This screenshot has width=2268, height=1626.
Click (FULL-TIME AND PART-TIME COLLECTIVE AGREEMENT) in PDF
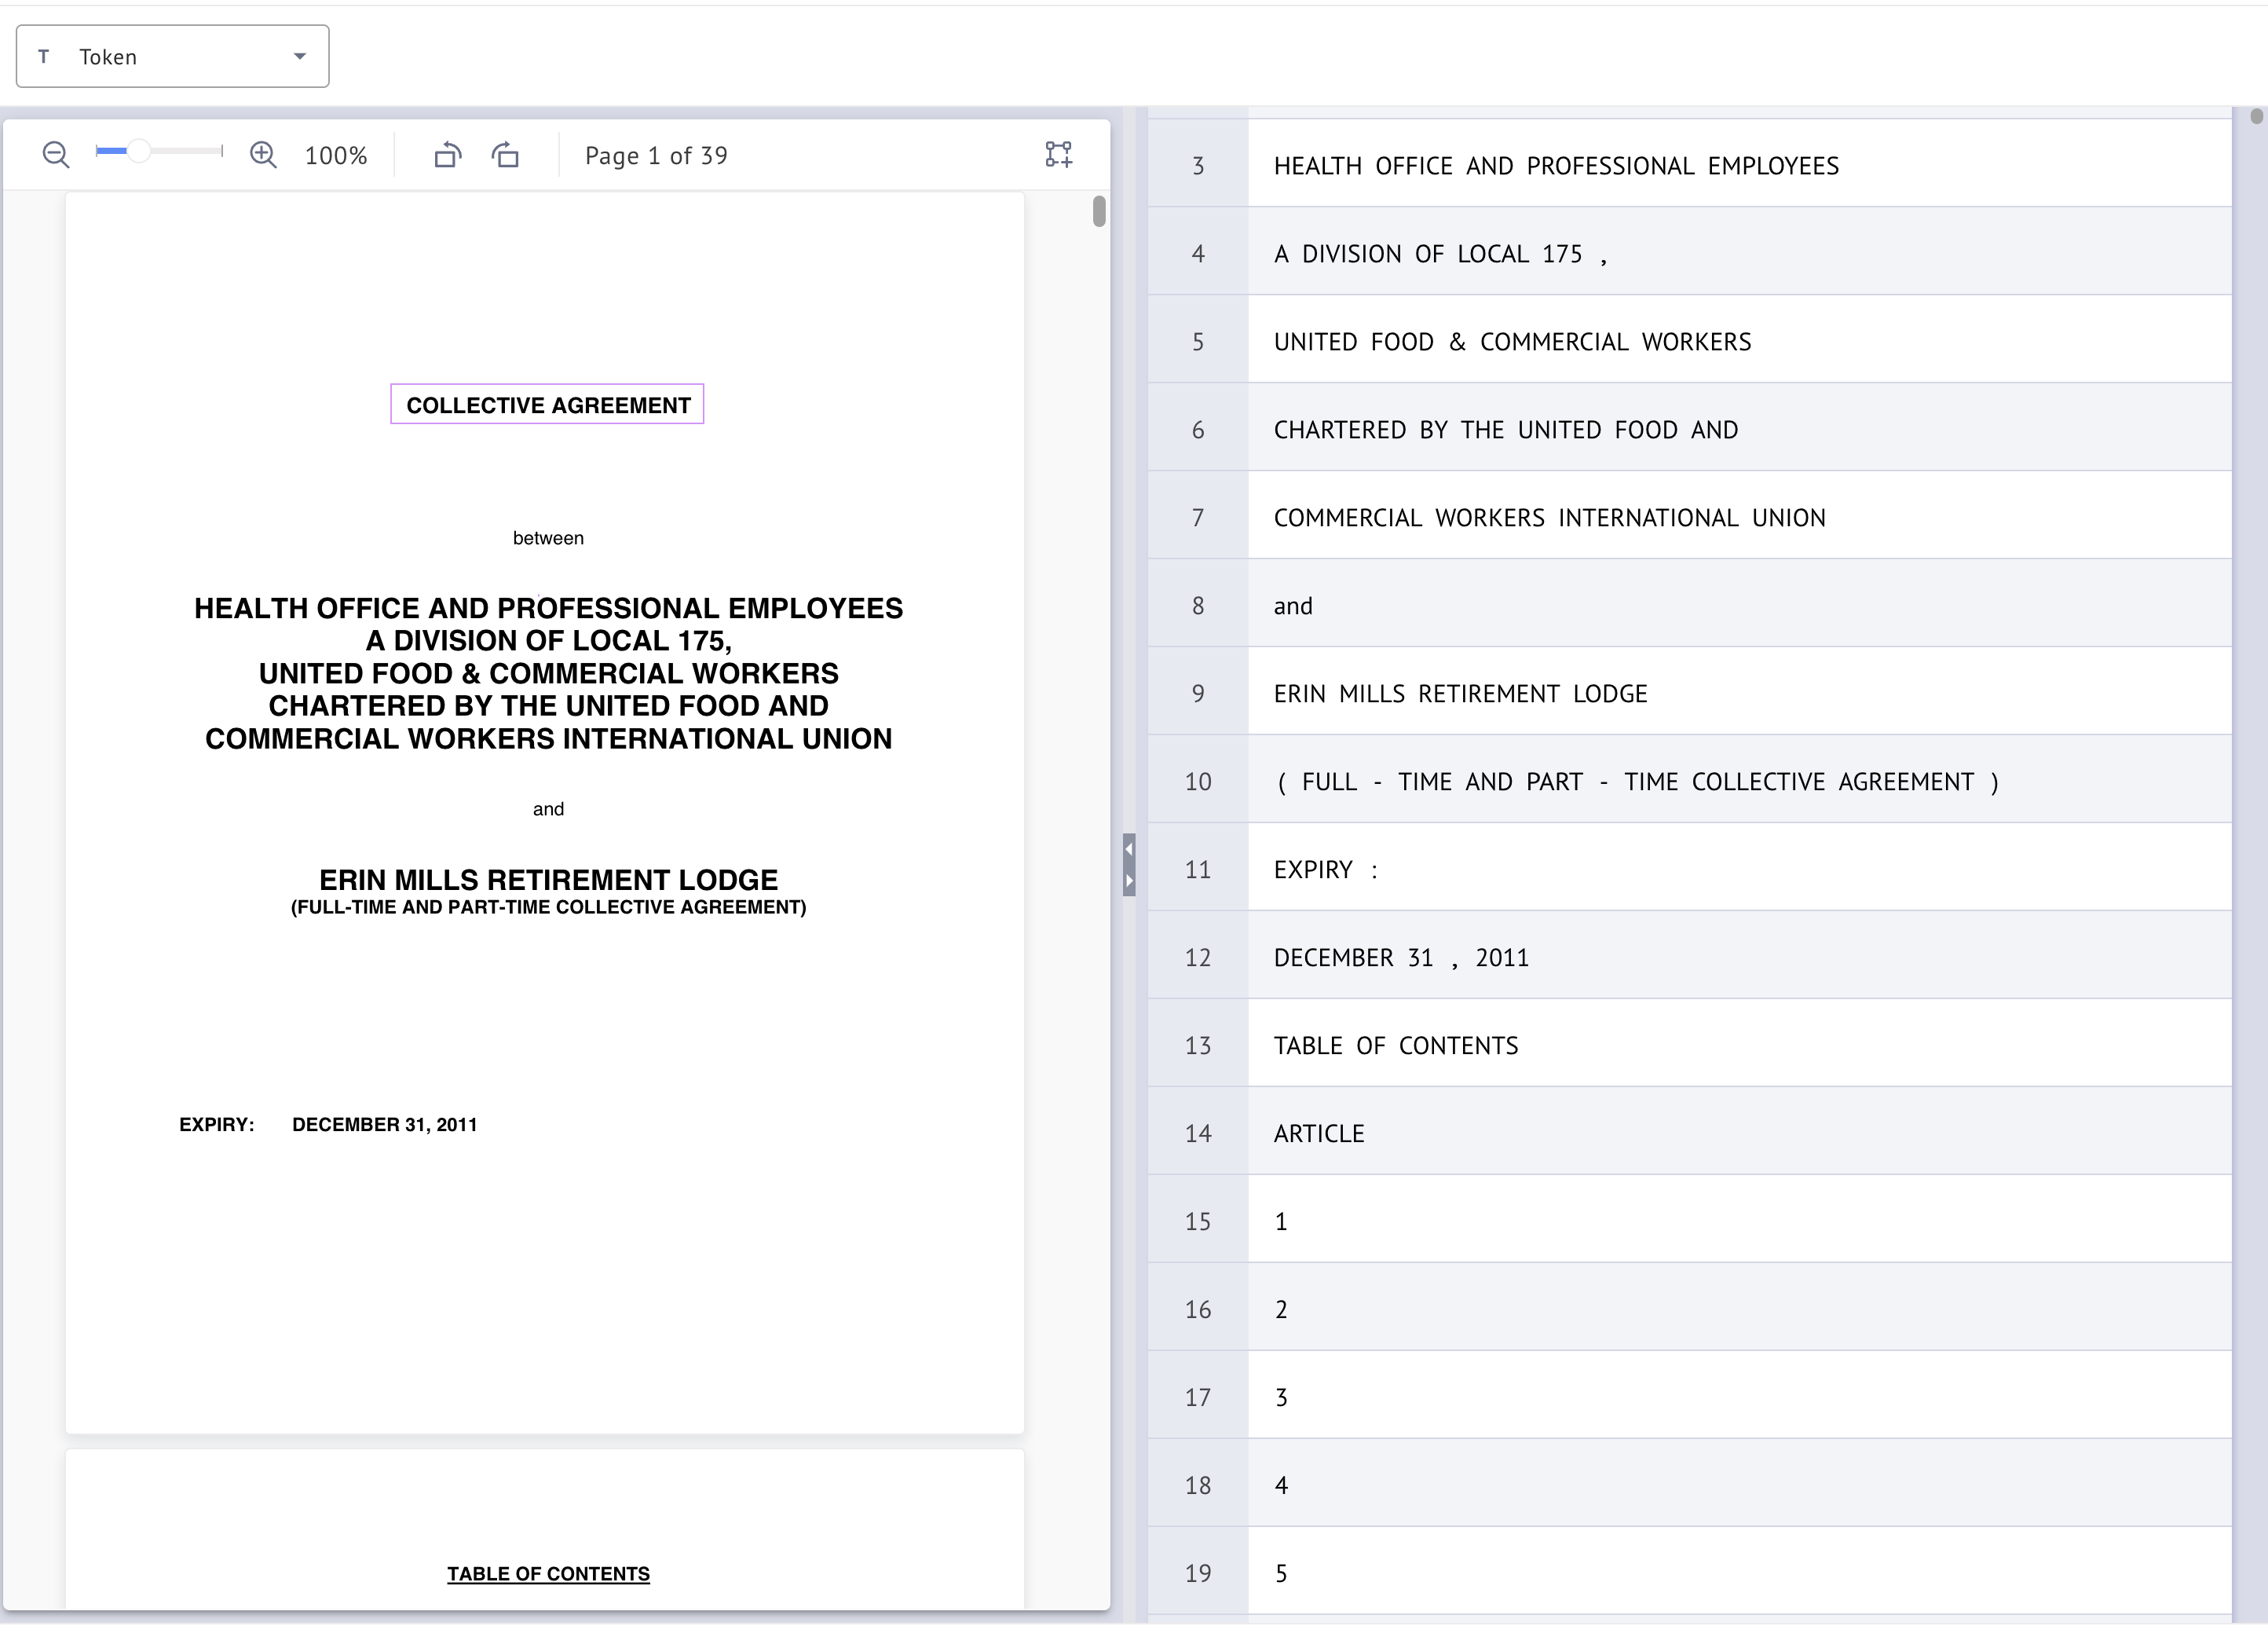tap(548, 907)
